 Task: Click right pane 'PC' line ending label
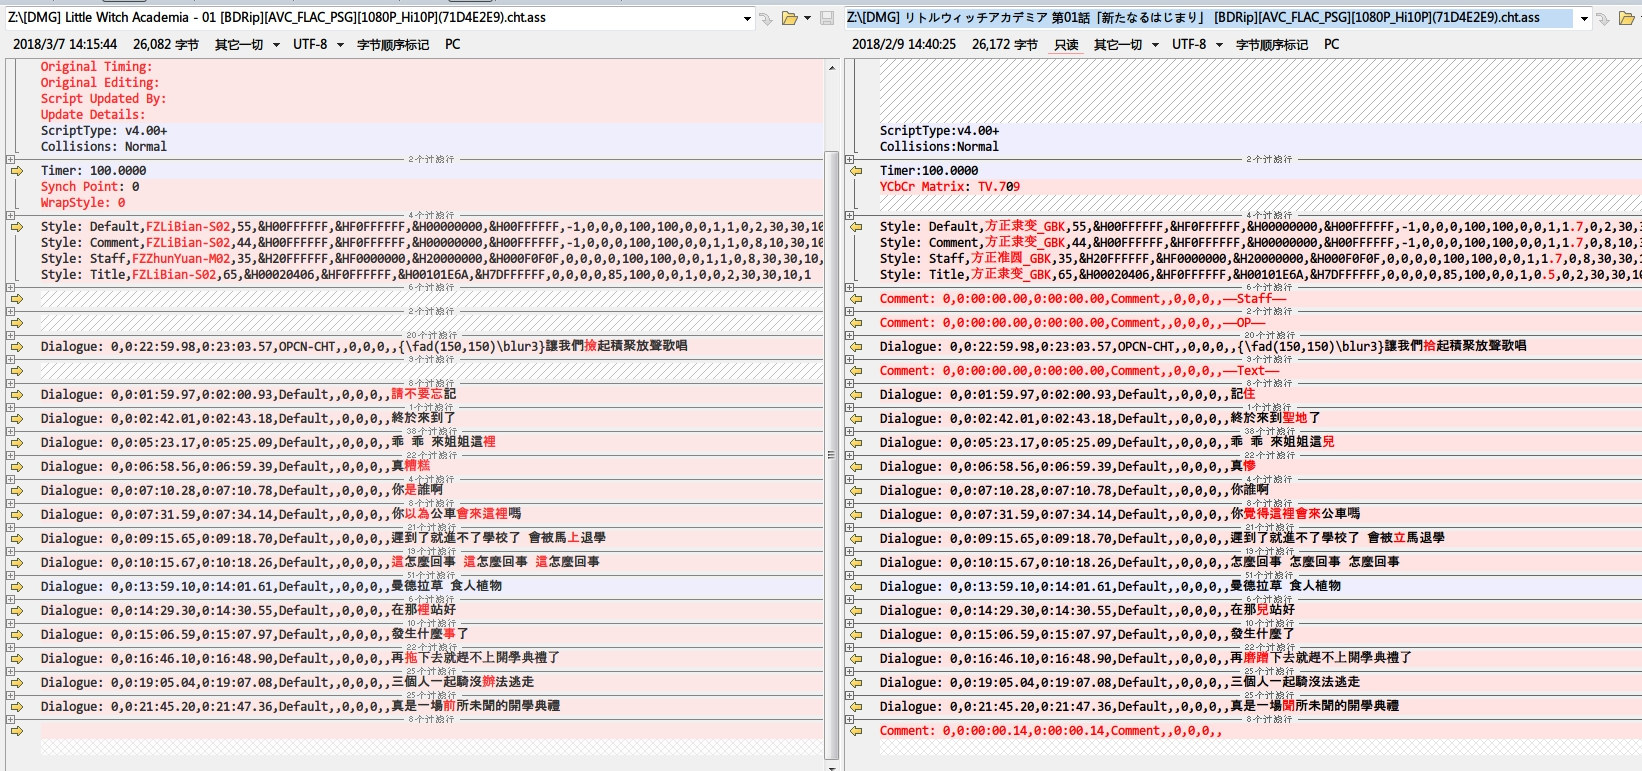1332,45
